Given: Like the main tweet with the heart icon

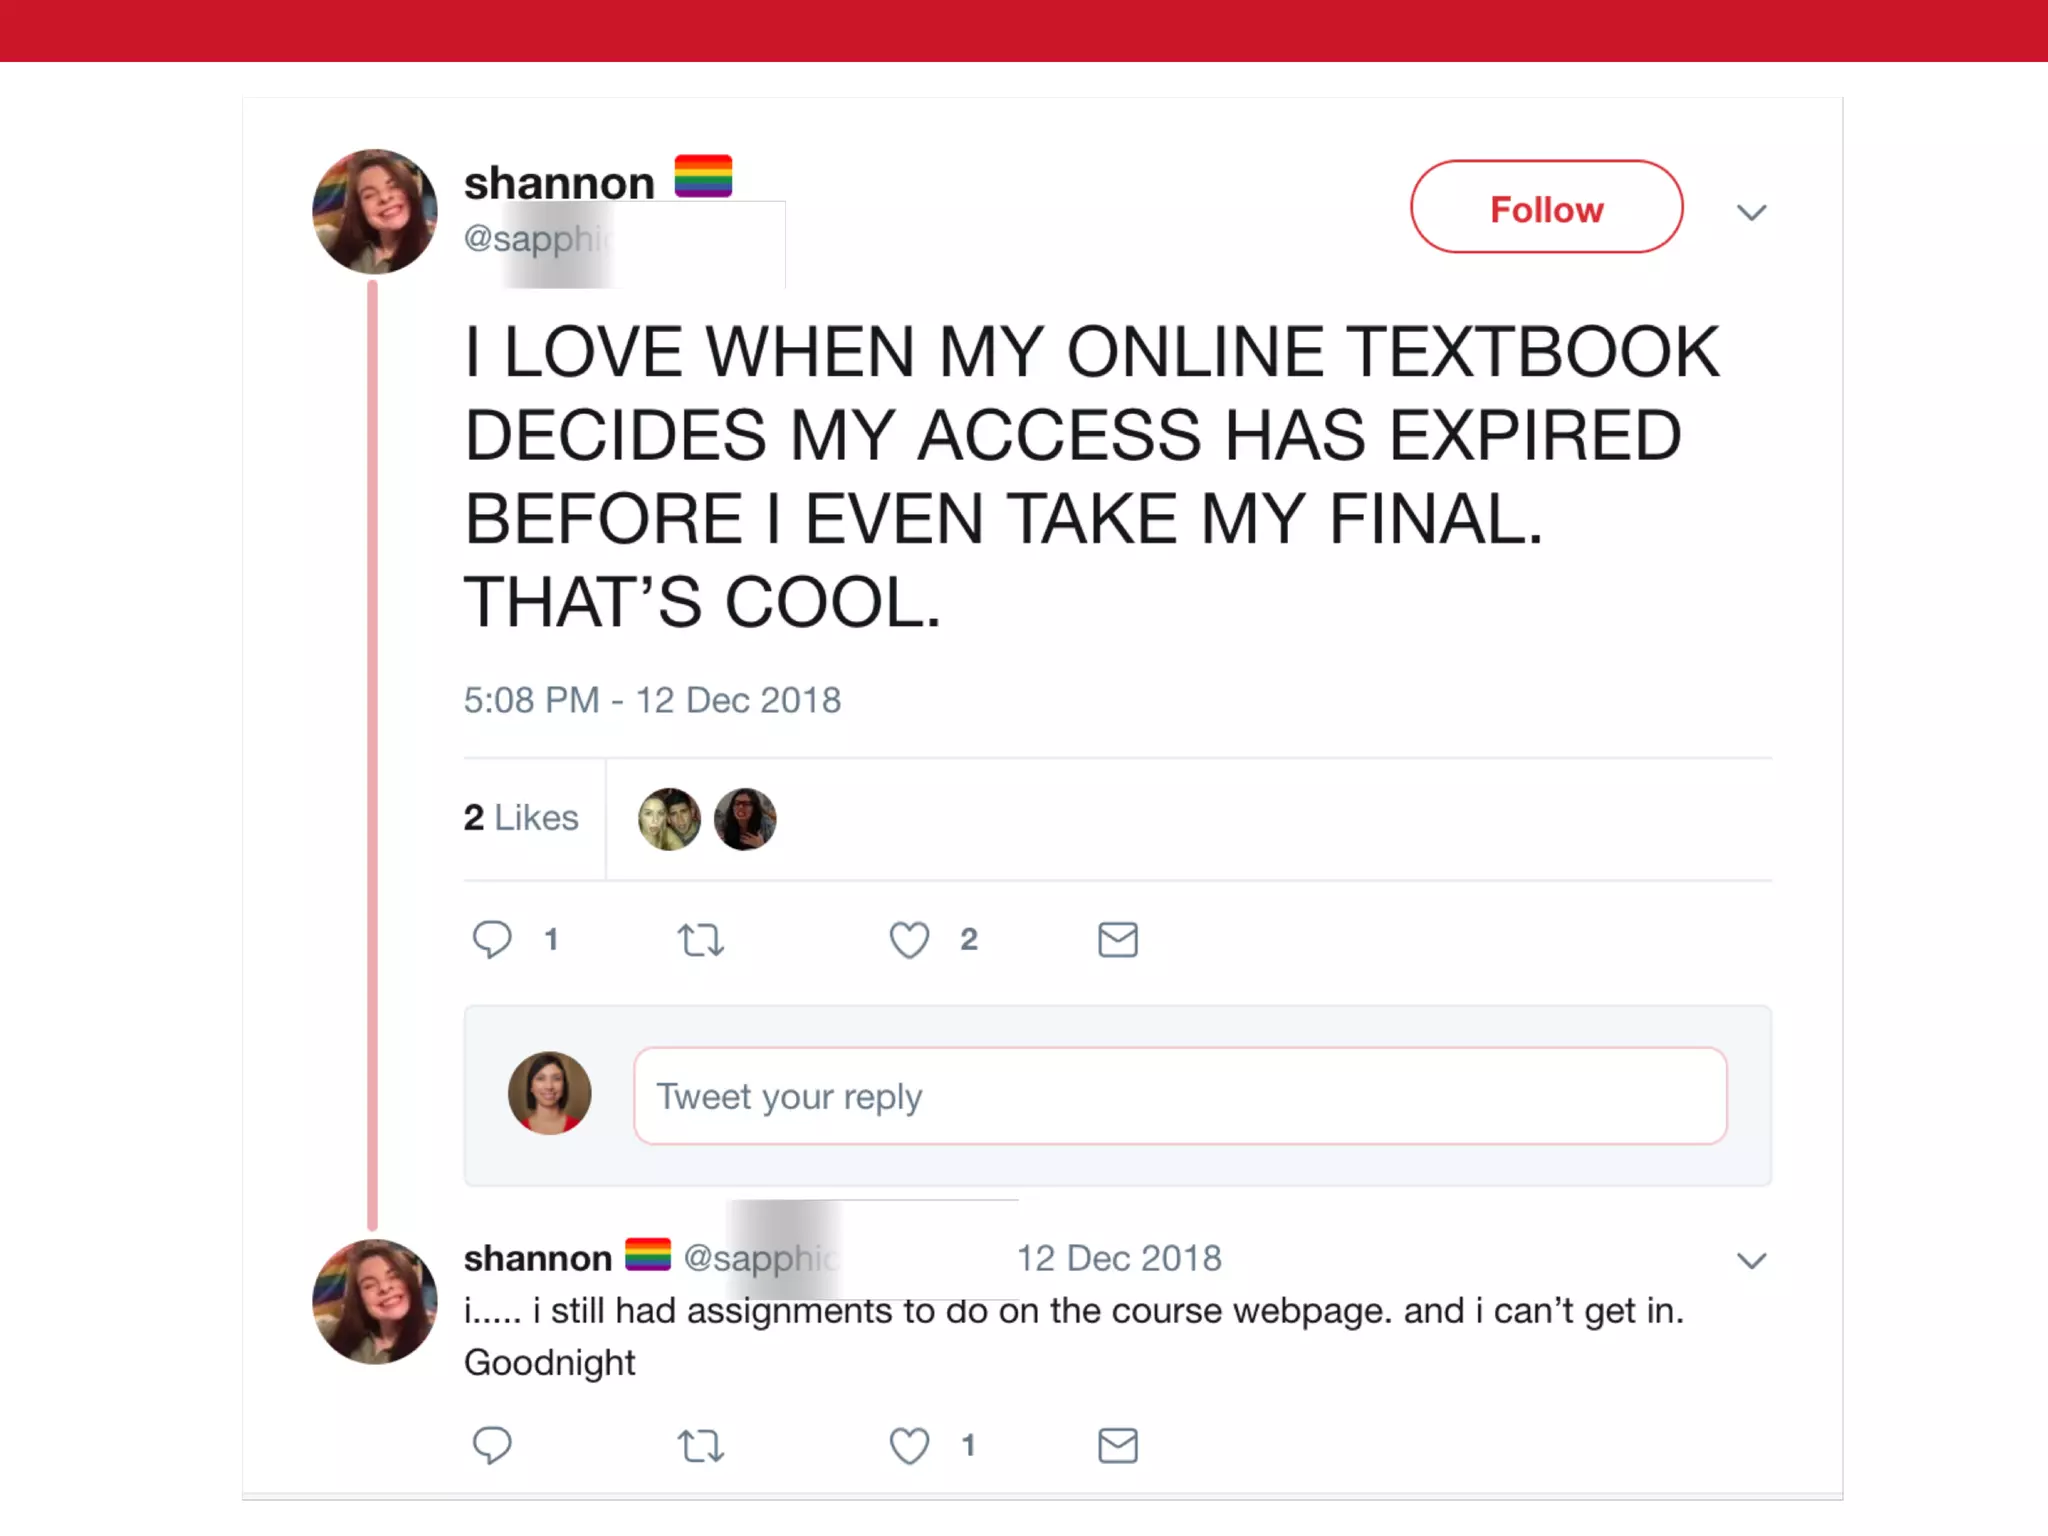Looking at the screenshot, I should point(909,940).
